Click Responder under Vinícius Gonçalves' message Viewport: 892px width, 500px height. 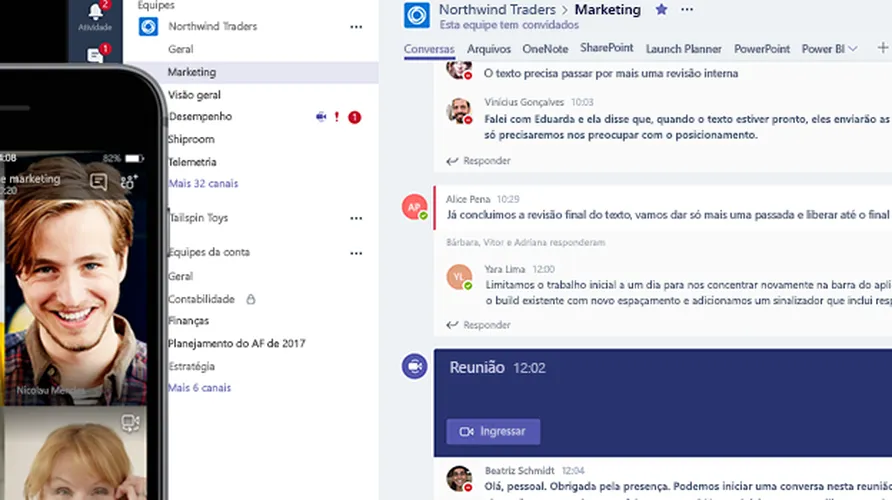[x=479, y=160]
